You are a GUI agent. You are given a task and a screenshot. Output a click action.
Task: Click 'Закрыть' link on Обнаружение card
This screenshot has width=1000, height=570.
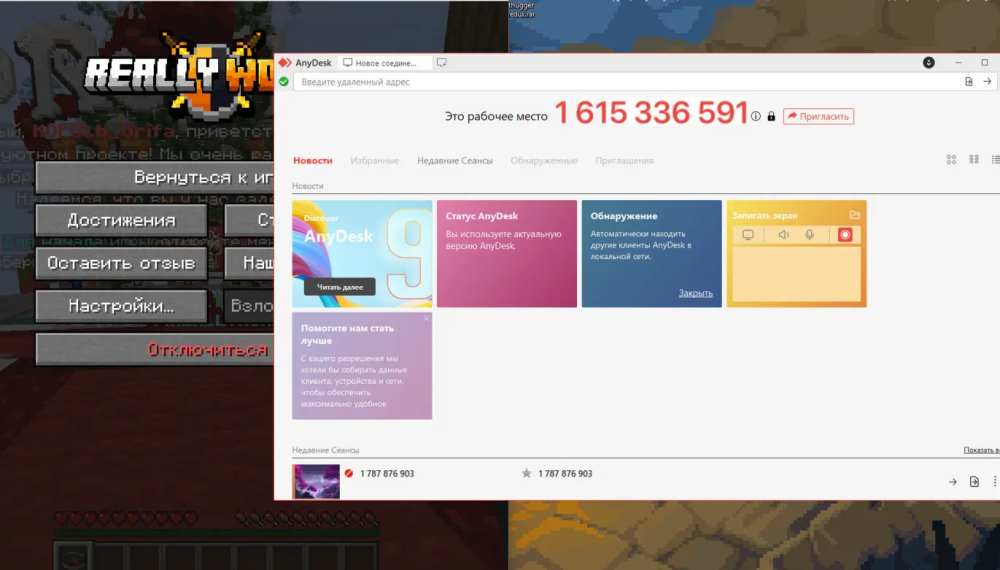695,293
